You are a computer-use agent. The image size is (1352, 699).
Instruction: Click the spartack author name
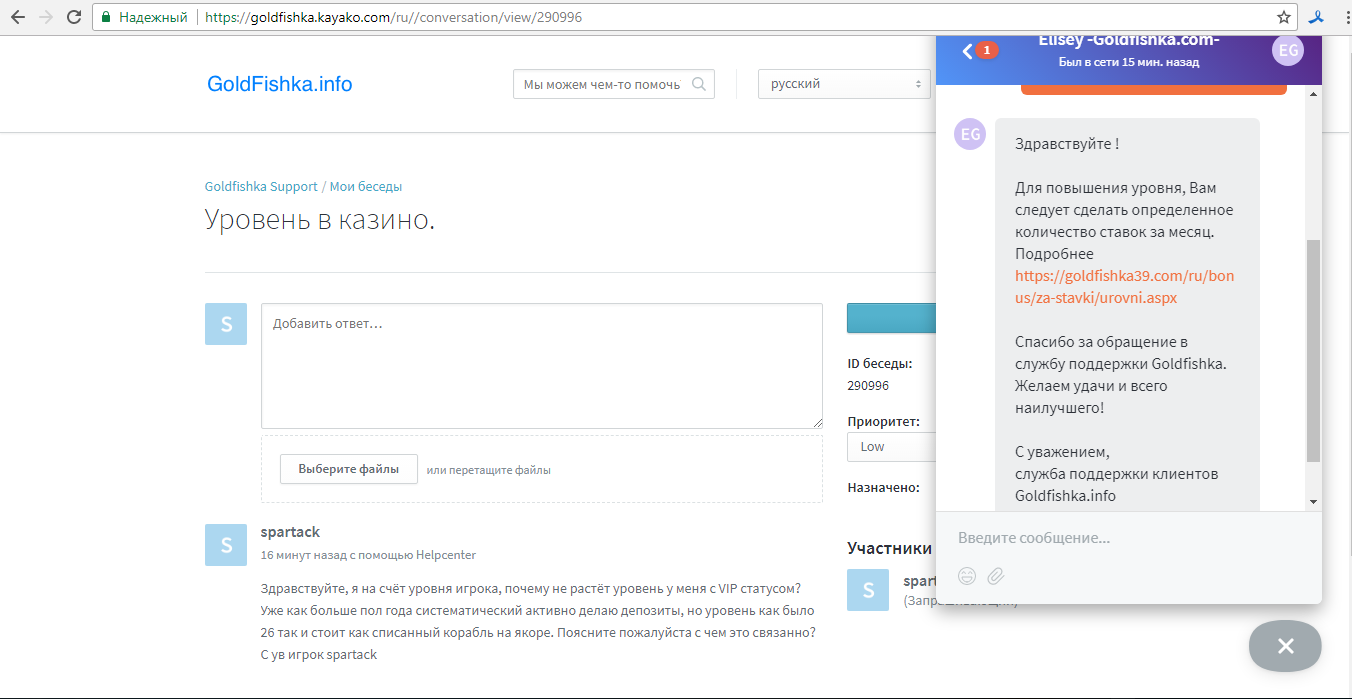point(290,532)
